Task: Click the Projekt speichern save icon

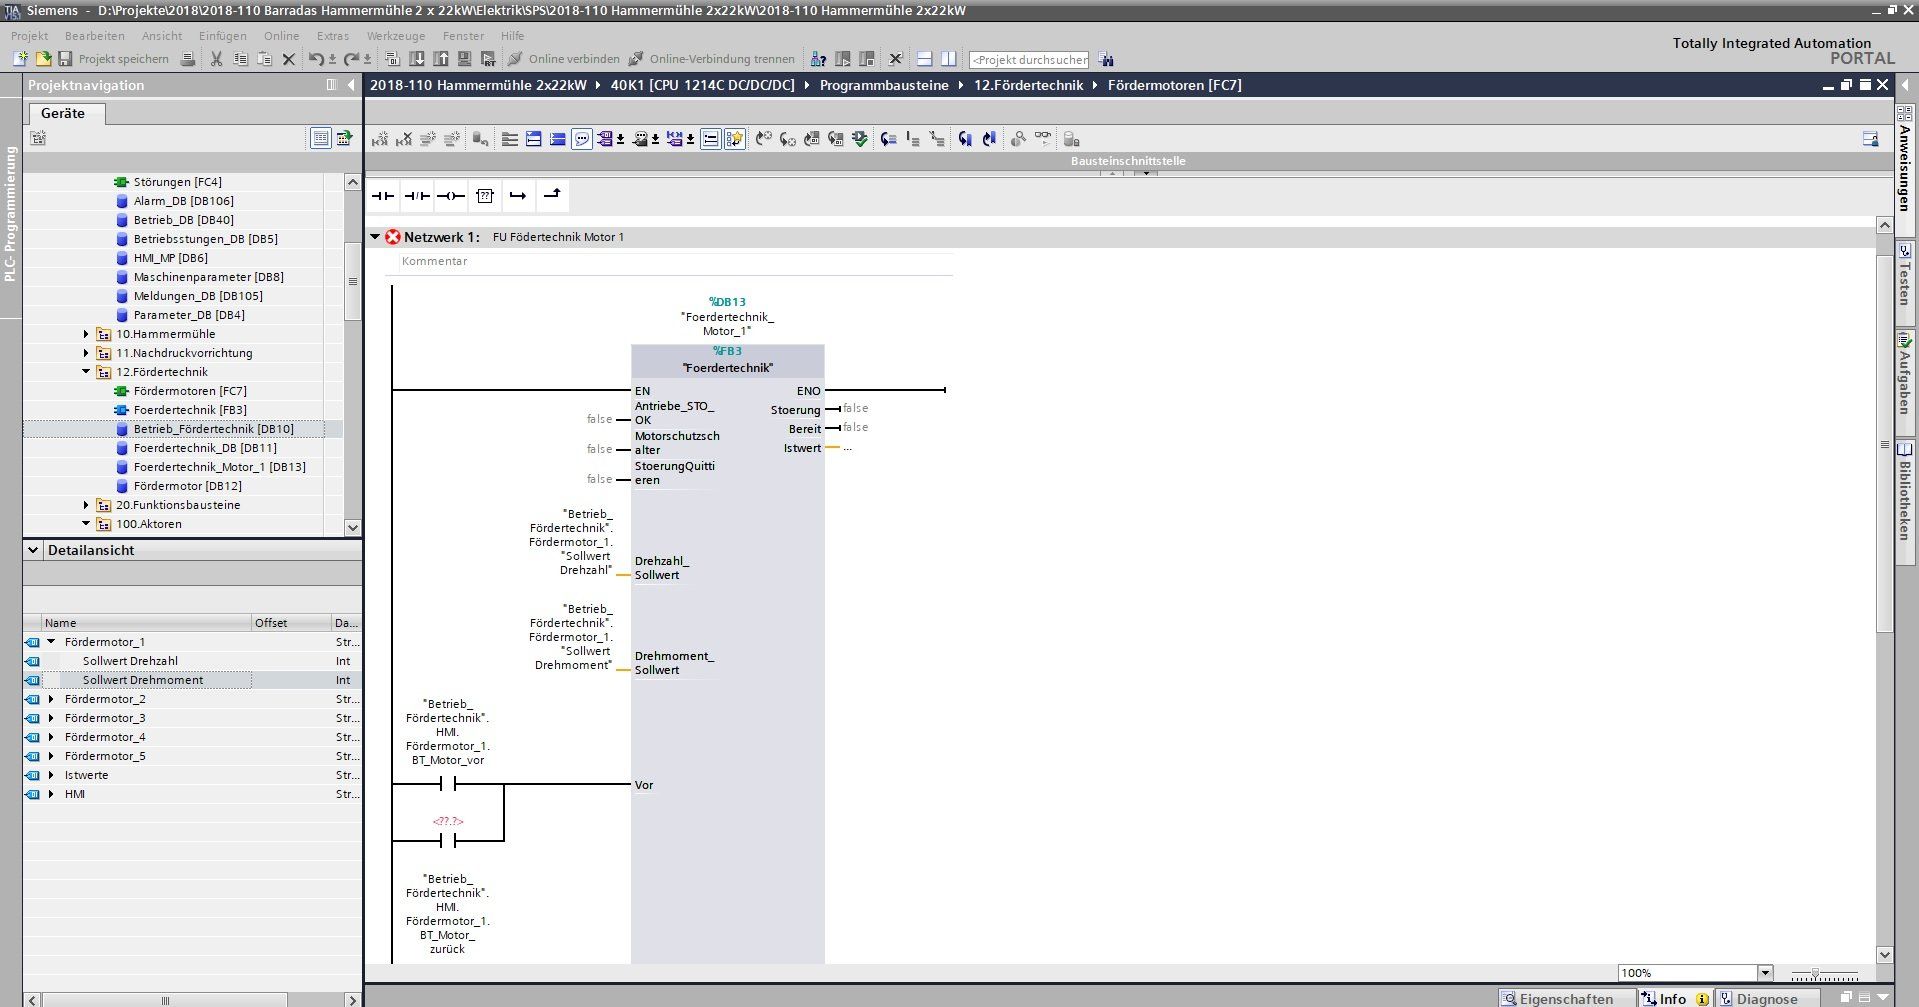Action: tap(66, 59)
